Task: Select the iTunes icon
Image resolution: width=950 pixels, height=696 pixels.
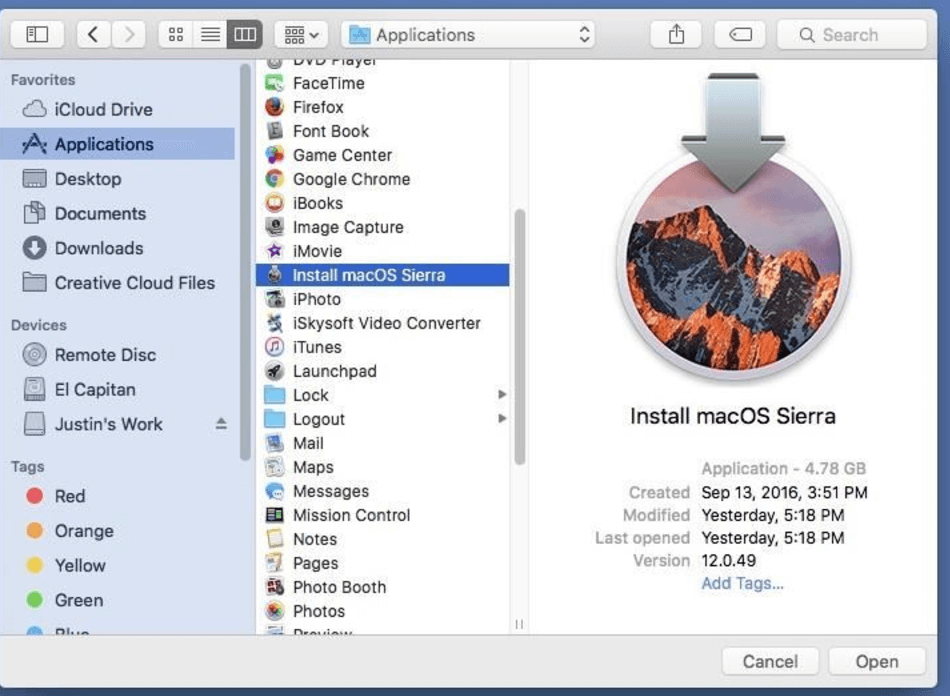Action: 273,347
